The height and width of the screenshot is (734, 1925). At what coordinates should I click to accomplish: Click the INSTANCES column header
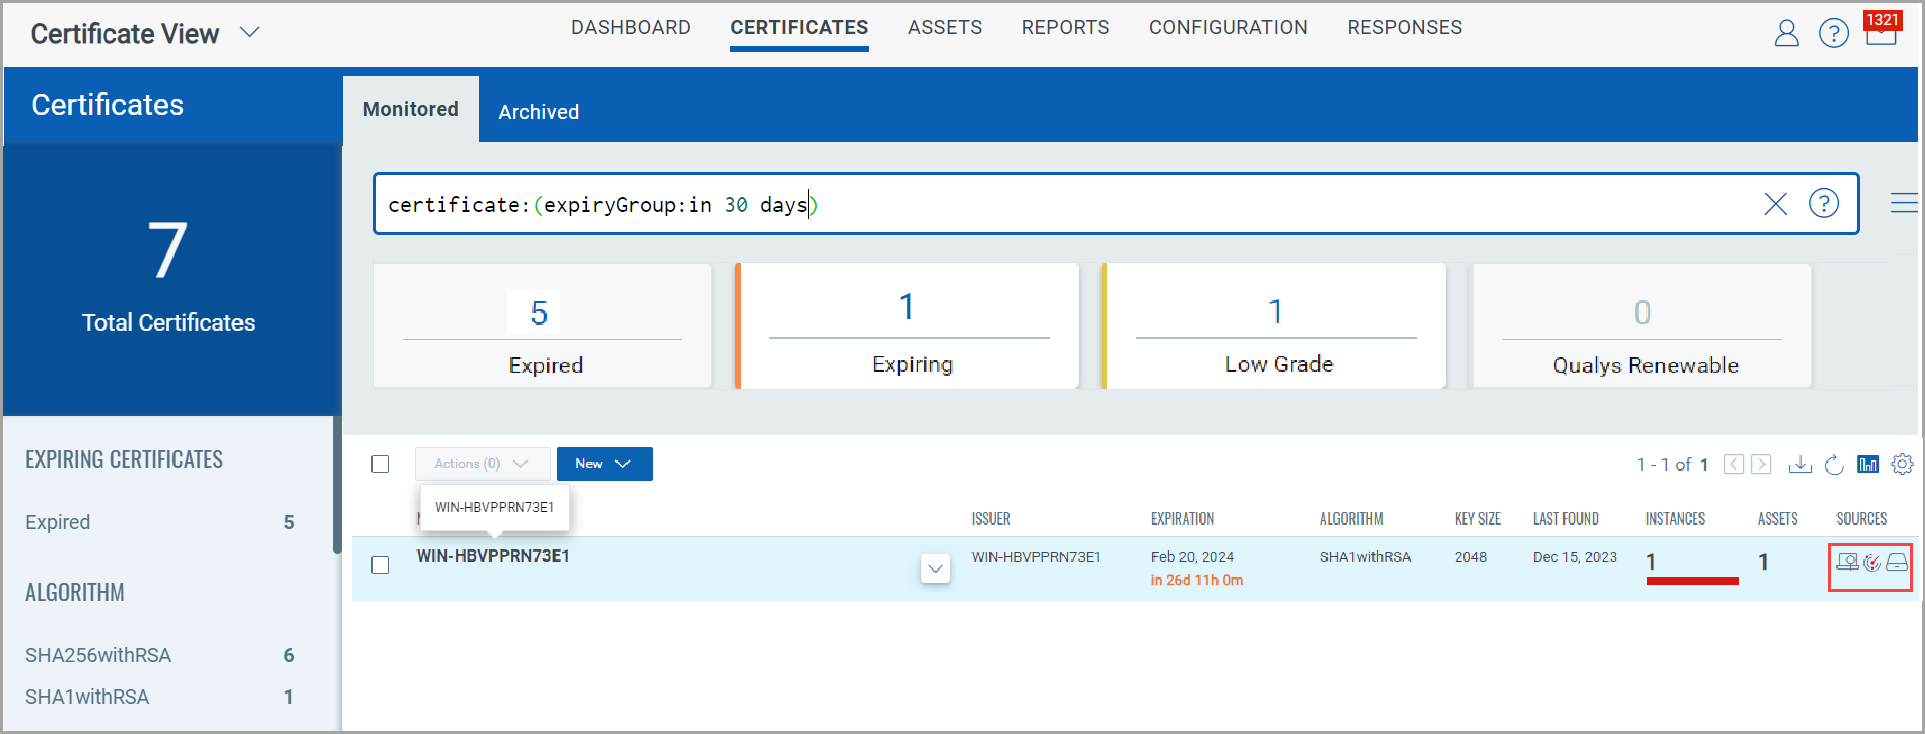click(1675, 519)
